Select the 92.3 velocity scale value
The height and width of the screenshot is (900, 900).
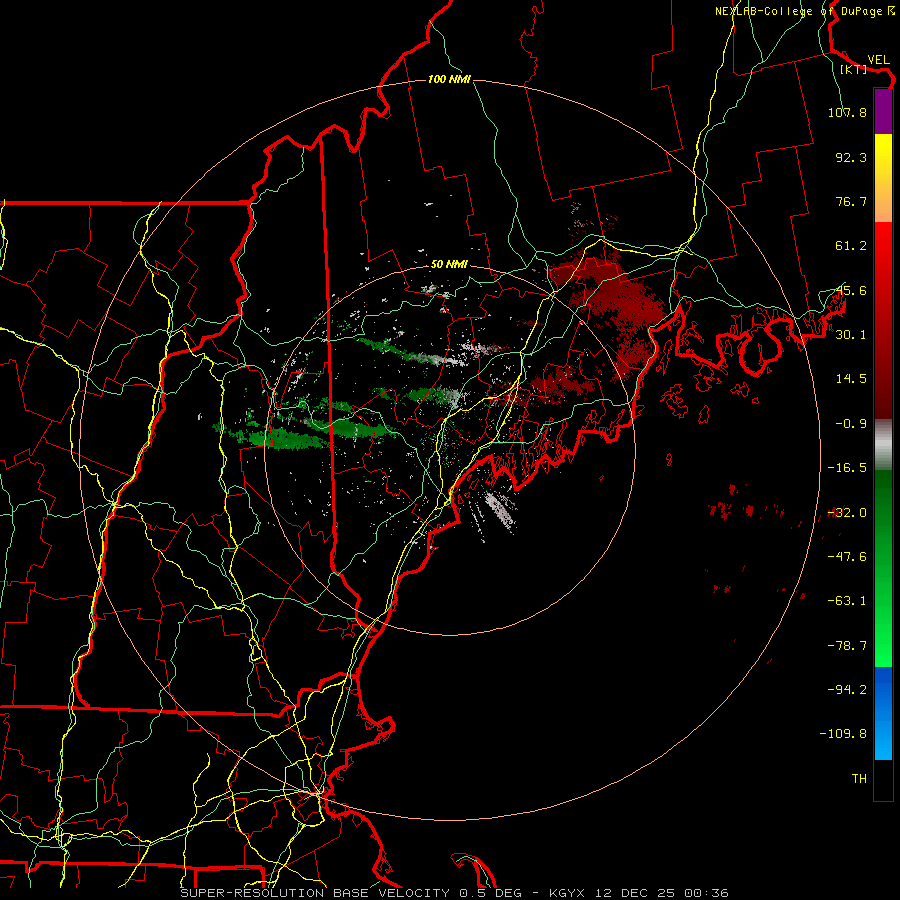(851, 157)
